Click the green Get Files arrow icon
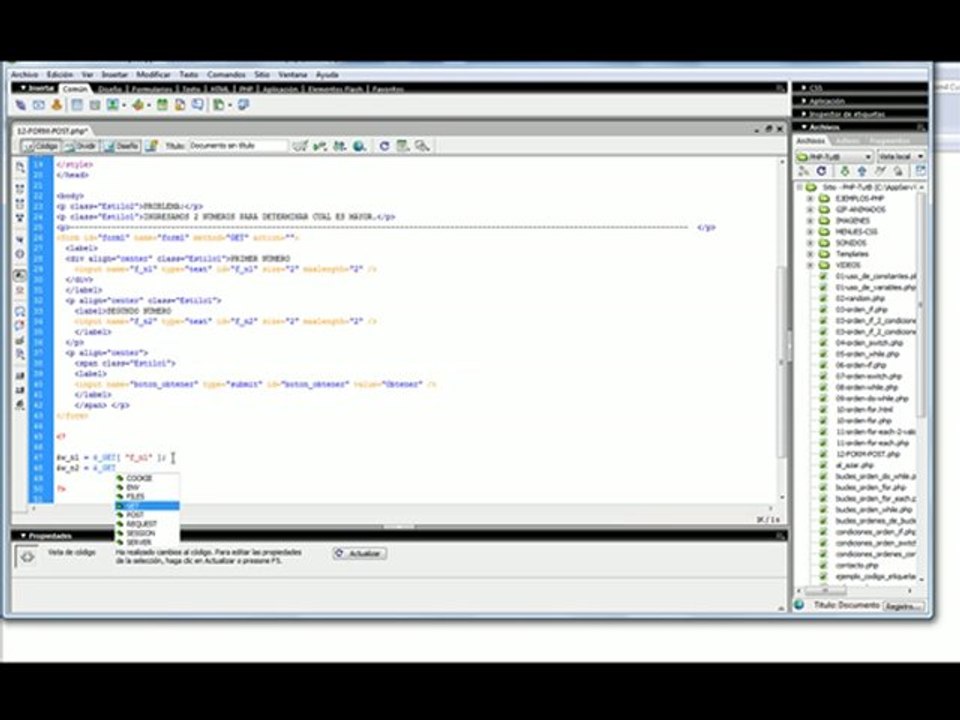The image size is (960, 720). coord(845,171)
